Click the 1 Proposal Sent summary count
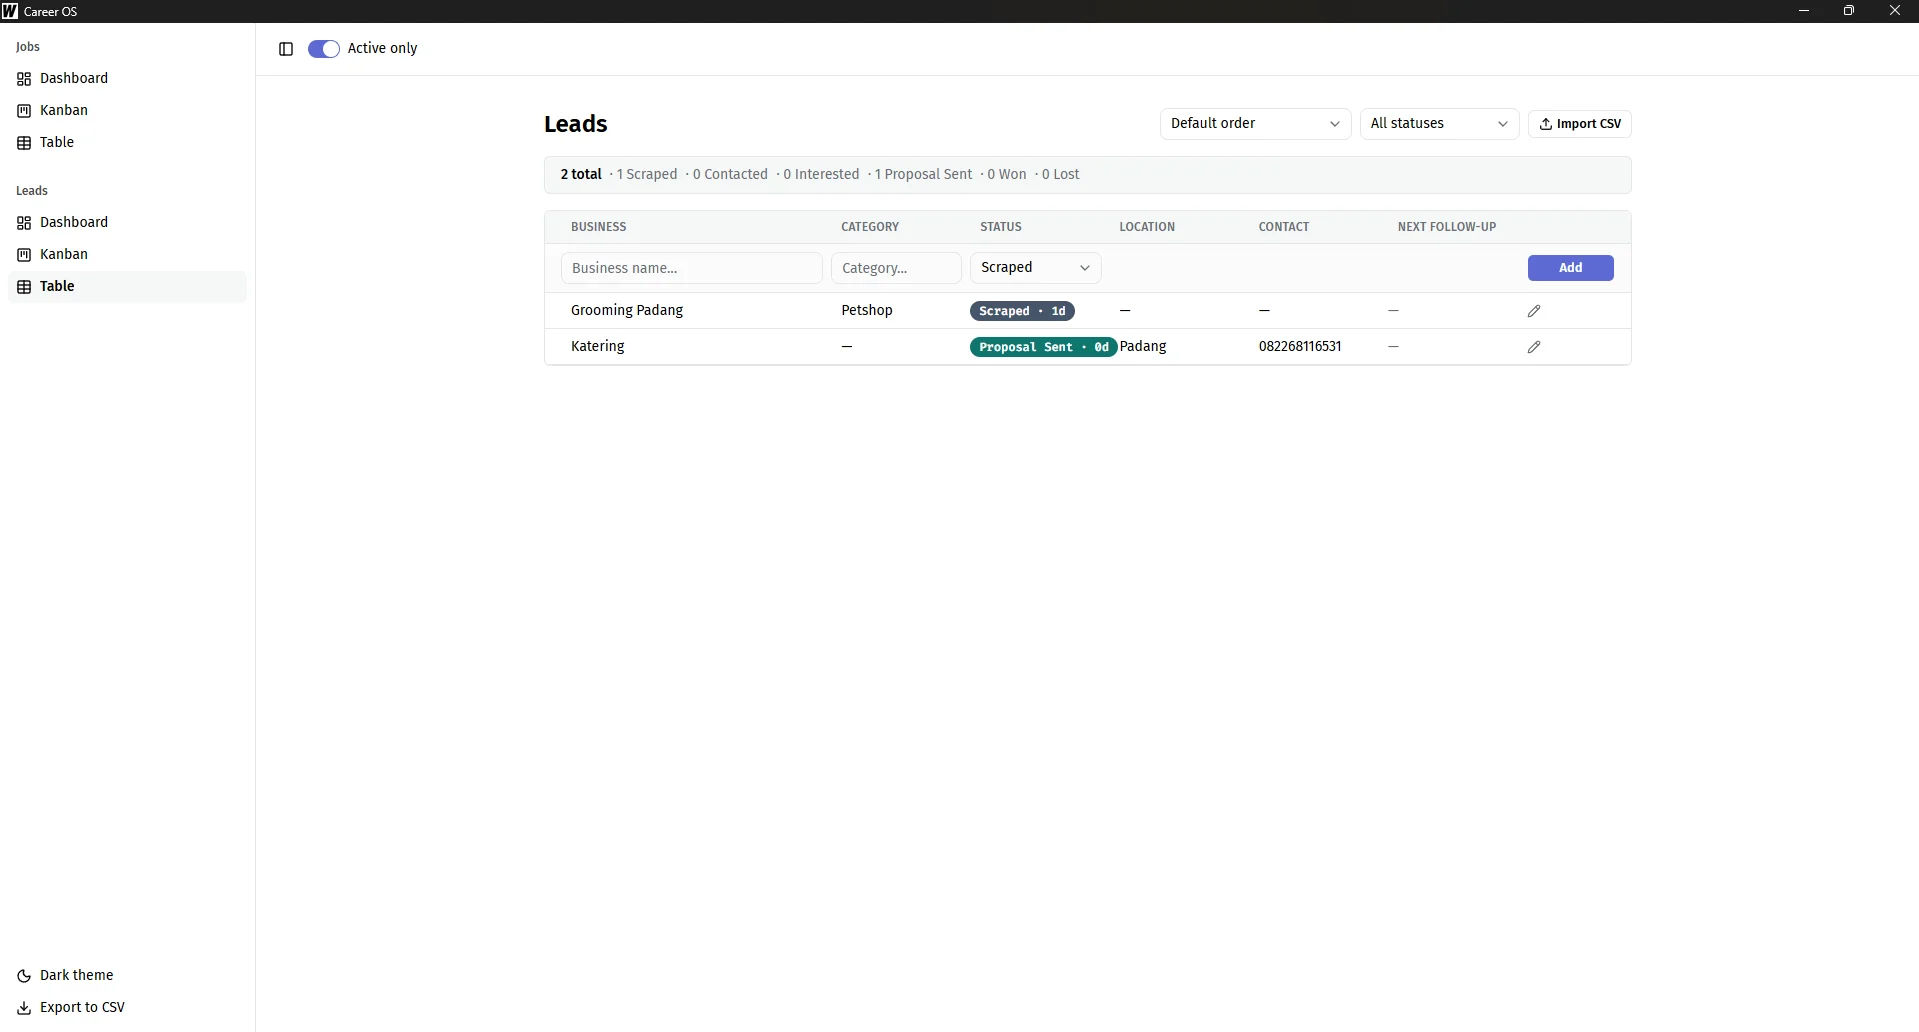 (923, 174)
